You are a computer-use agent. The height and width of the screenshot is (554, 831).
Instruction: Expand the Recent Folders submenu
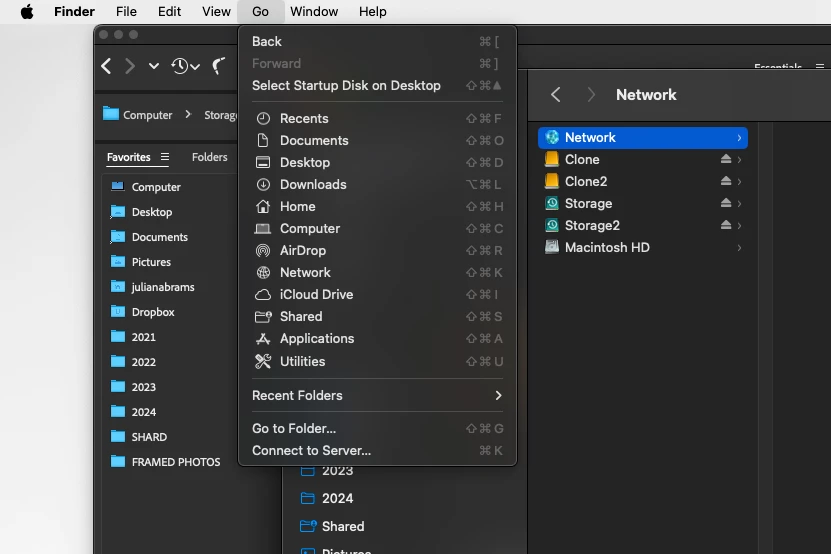tap(377, 395)
